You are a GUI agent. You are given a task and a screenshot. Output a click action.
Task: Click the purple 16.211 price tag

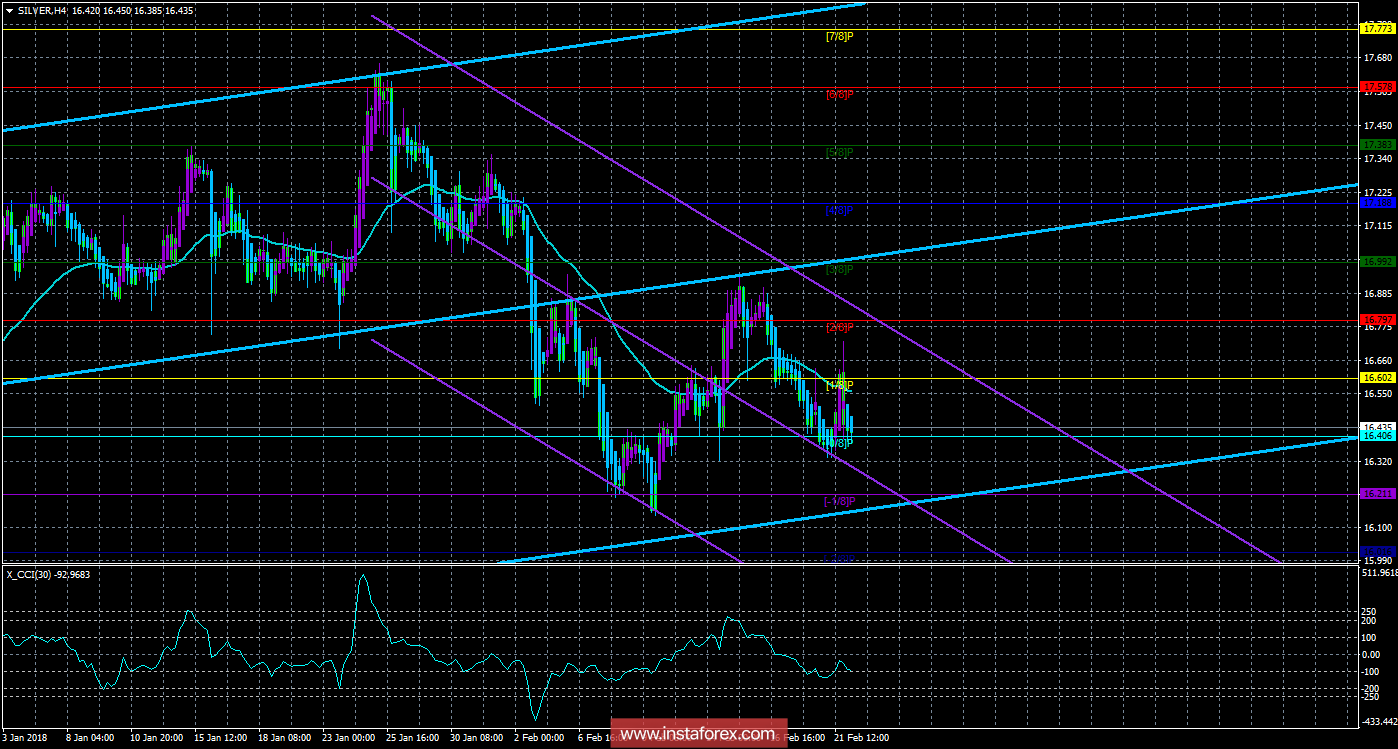point(1376,494)
